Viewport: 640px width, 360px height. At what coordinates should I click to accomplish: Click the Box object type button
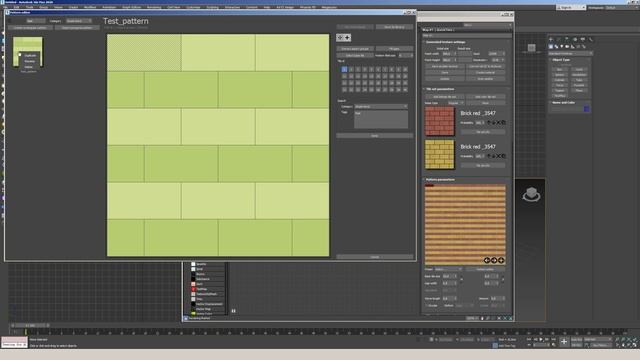[560, 69]
